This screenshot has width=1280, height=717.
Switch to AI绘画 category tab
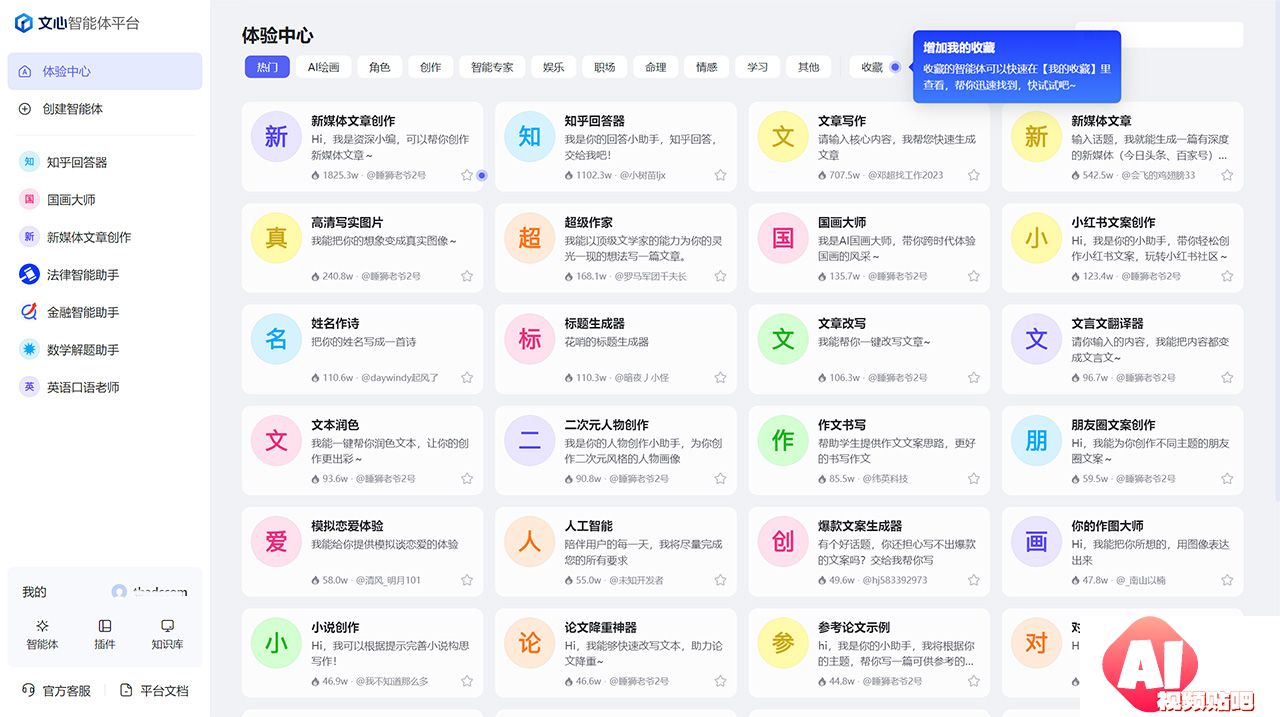[x=323, y=67]
